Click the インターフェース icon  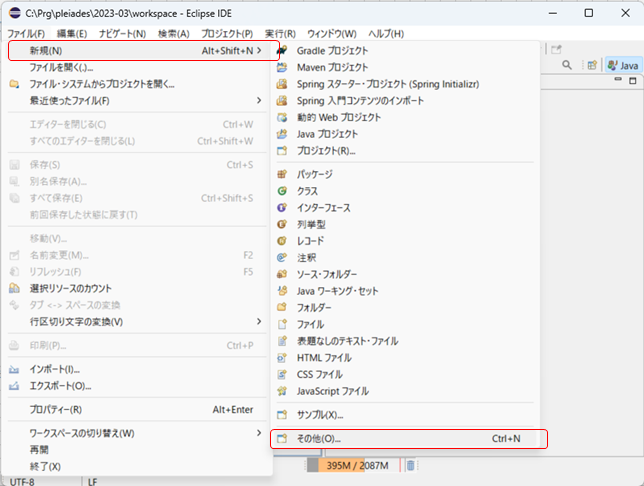[x=282, y=207]
